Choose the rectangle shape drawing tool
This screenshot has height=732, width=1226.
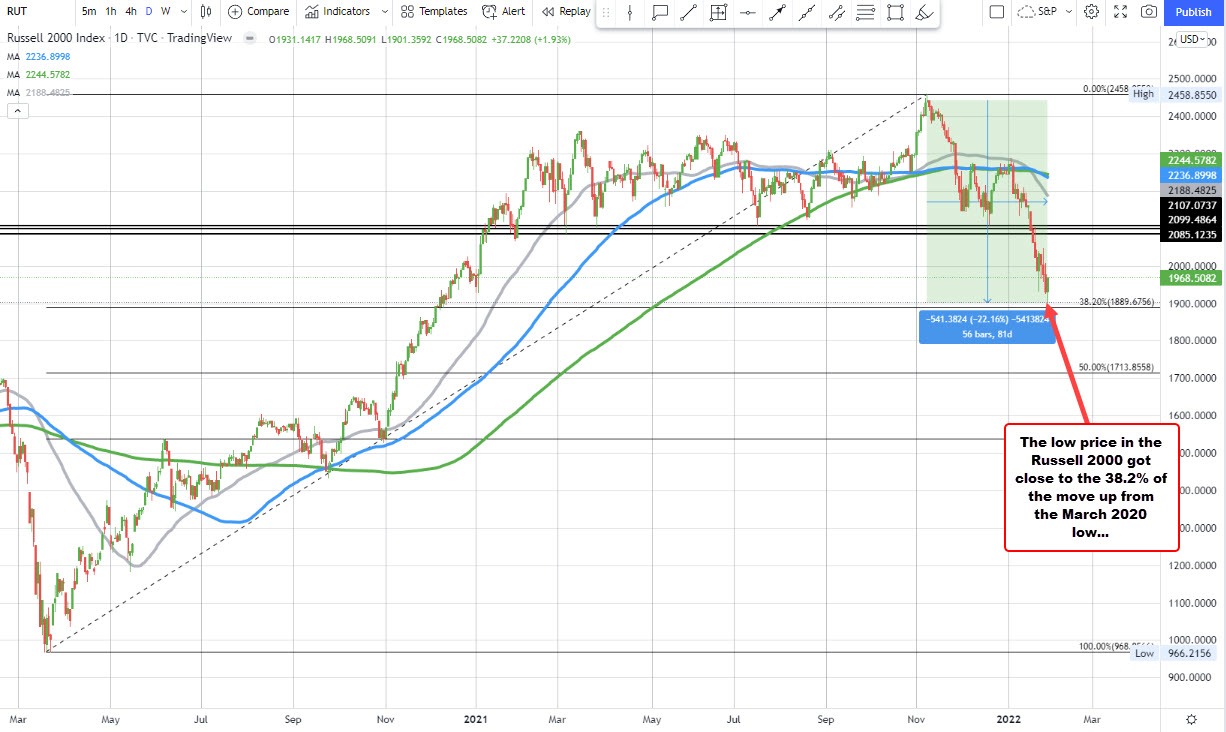pos(896,12)
